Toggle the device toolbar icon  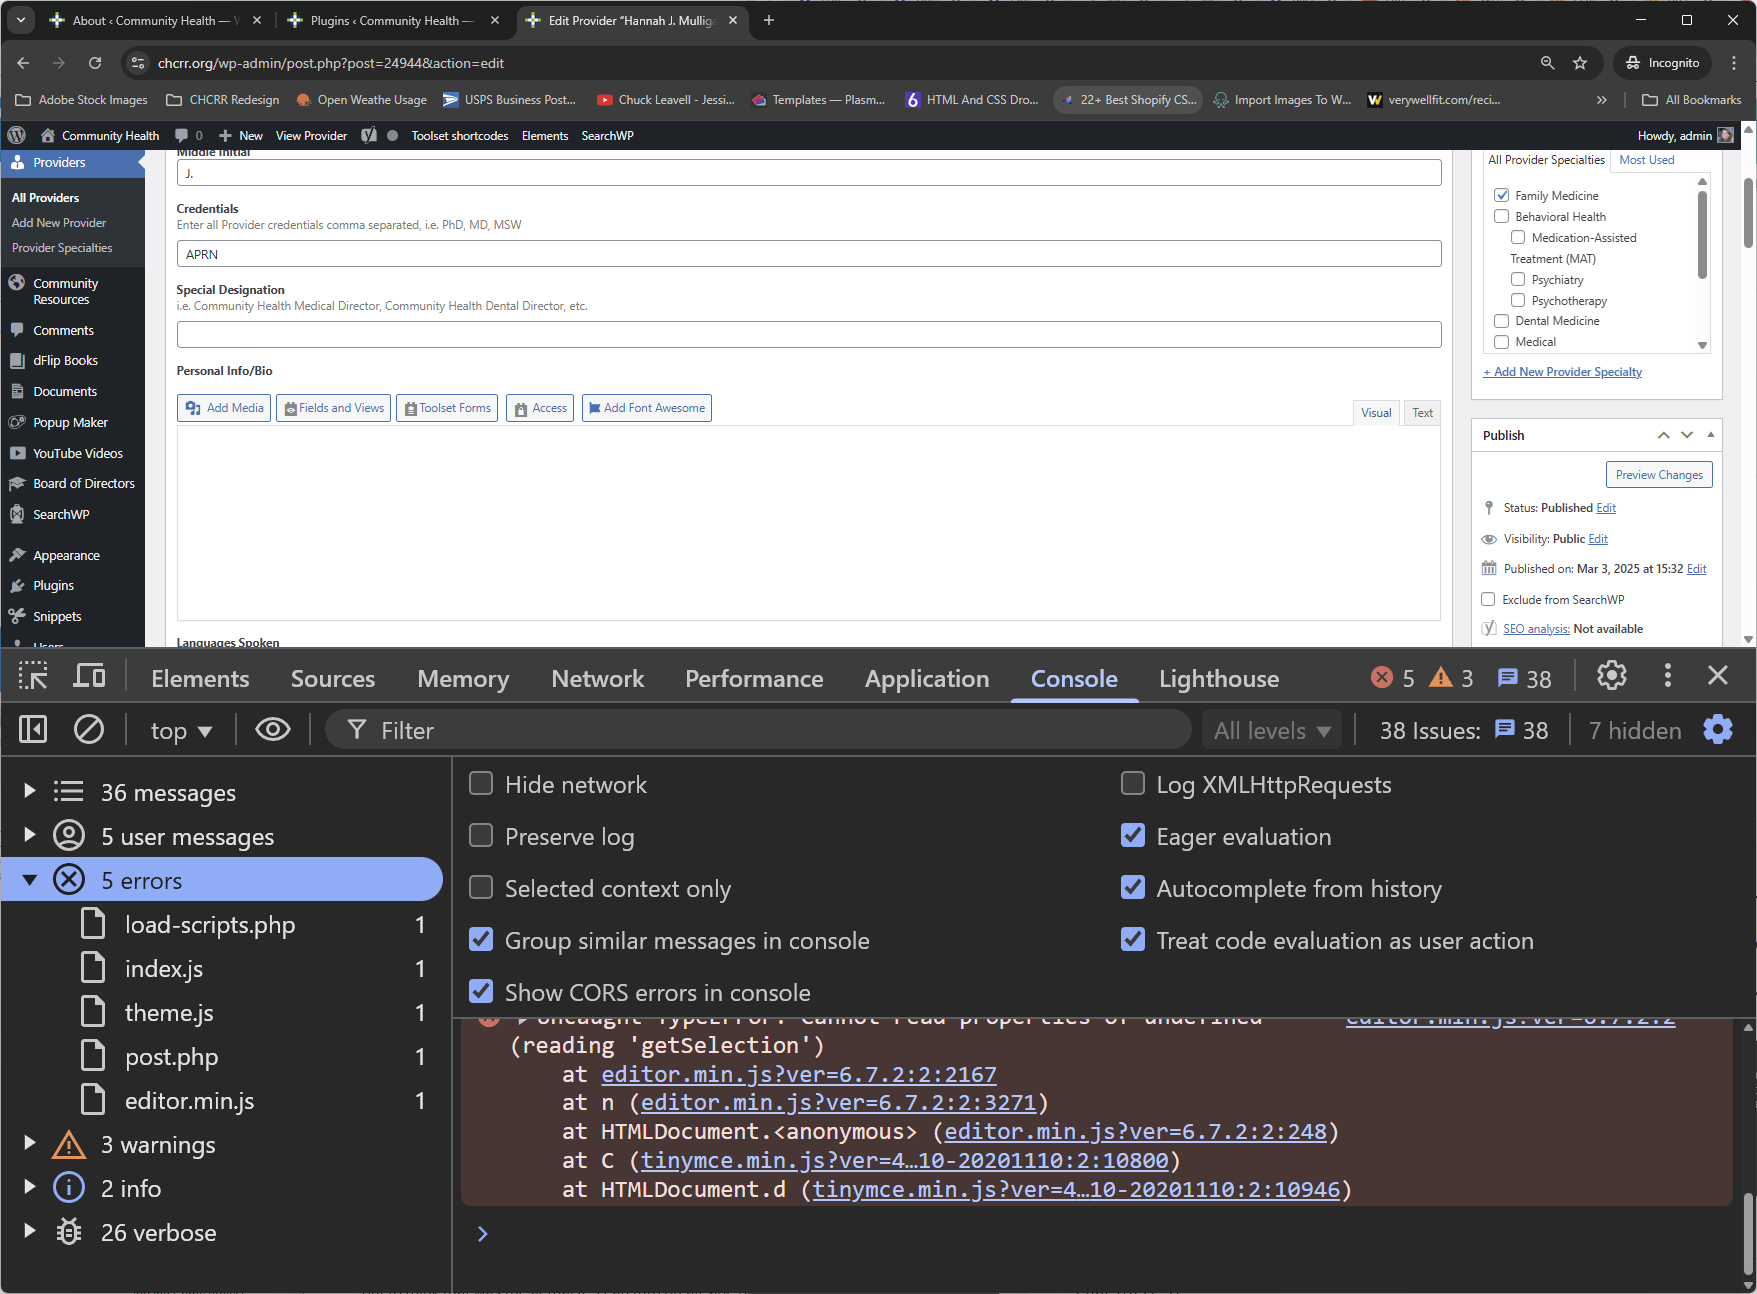[89, 677]
